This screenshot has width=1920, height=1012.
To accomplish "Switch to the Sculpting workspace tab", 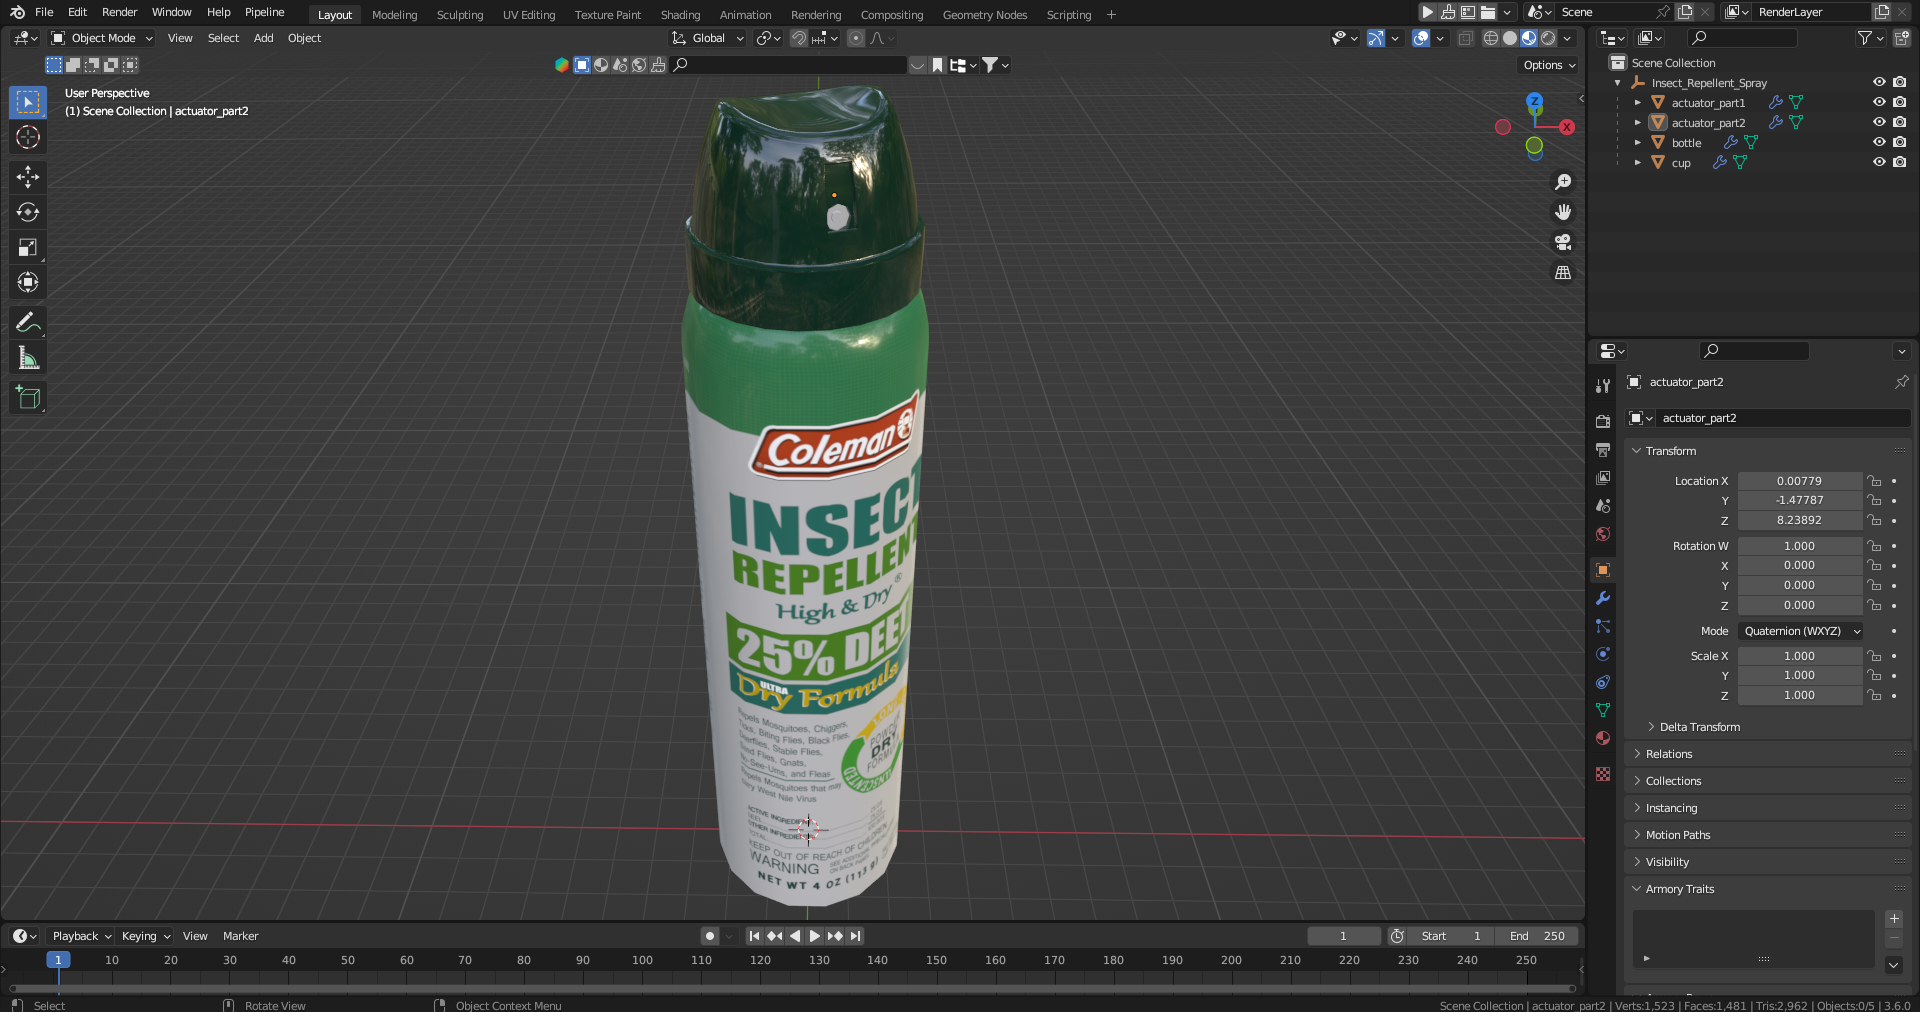I will pos(460,15).
